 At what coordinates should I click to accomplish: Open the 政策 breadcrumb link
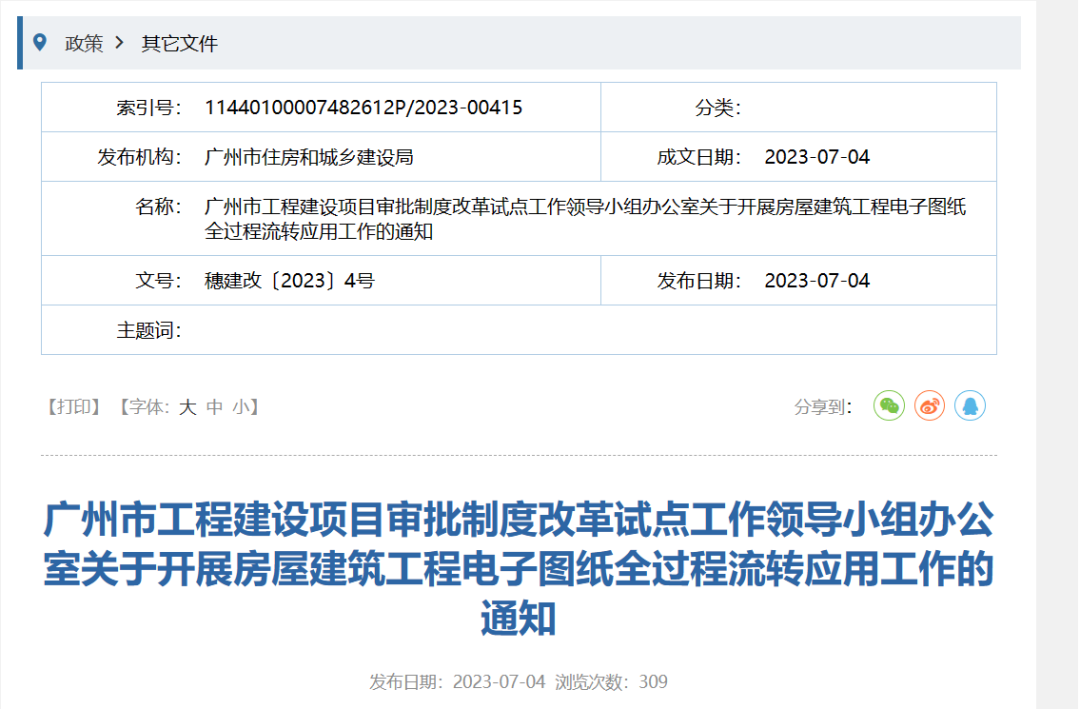point(84,43)
